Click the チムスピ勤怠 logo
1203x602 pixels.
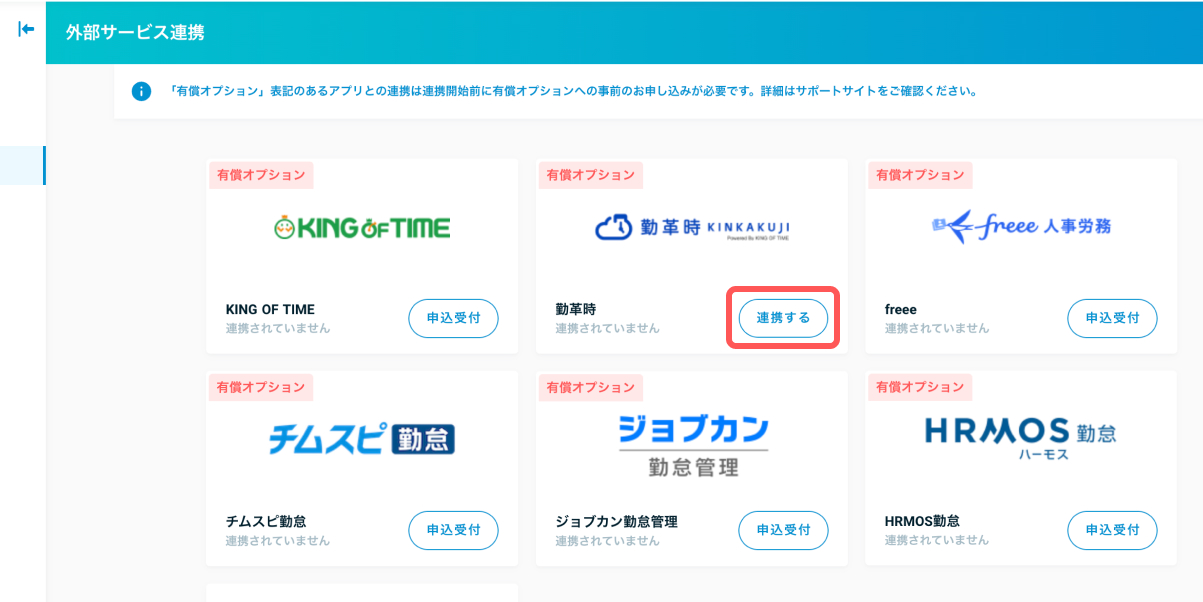tap(362, 439)
